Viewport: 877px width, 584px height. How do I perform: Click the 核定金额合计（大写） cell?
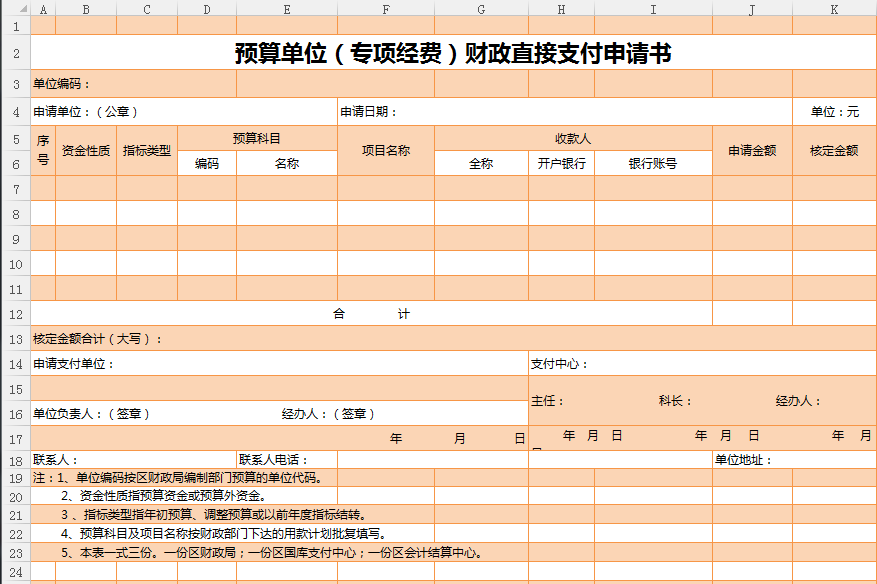pos(98,339)
